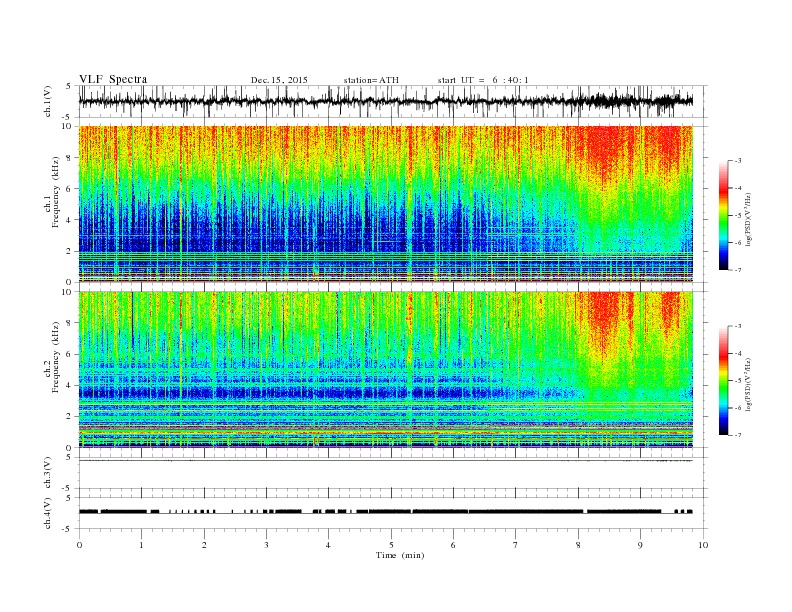The image size is (792, 612).
Task: Click inside the ch.2 spectrogram panel
Action: [x=386, y=369]
